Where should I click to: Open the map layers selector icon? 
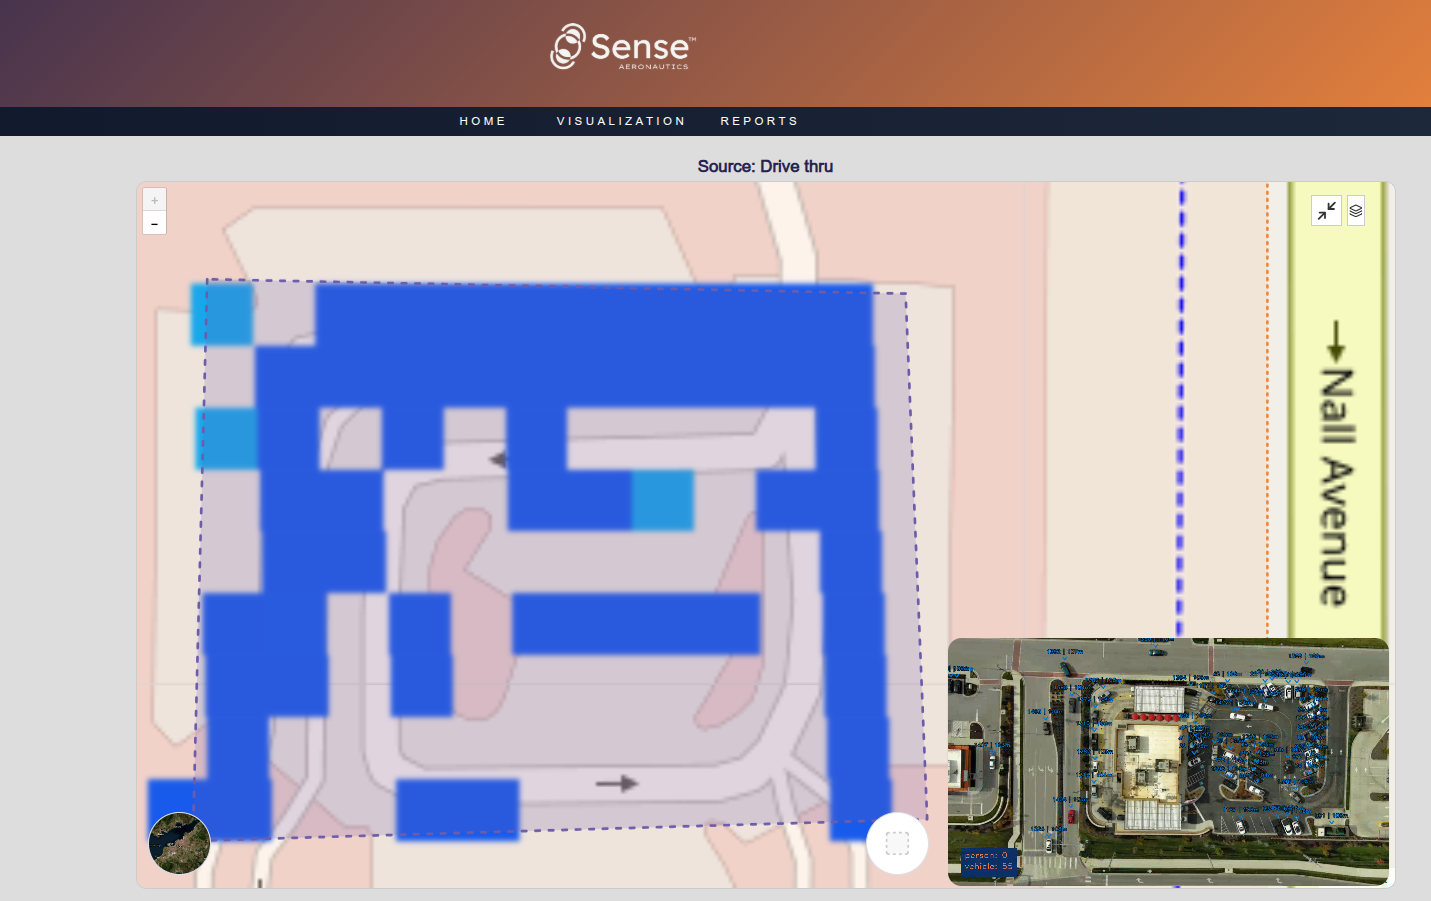1356,211
